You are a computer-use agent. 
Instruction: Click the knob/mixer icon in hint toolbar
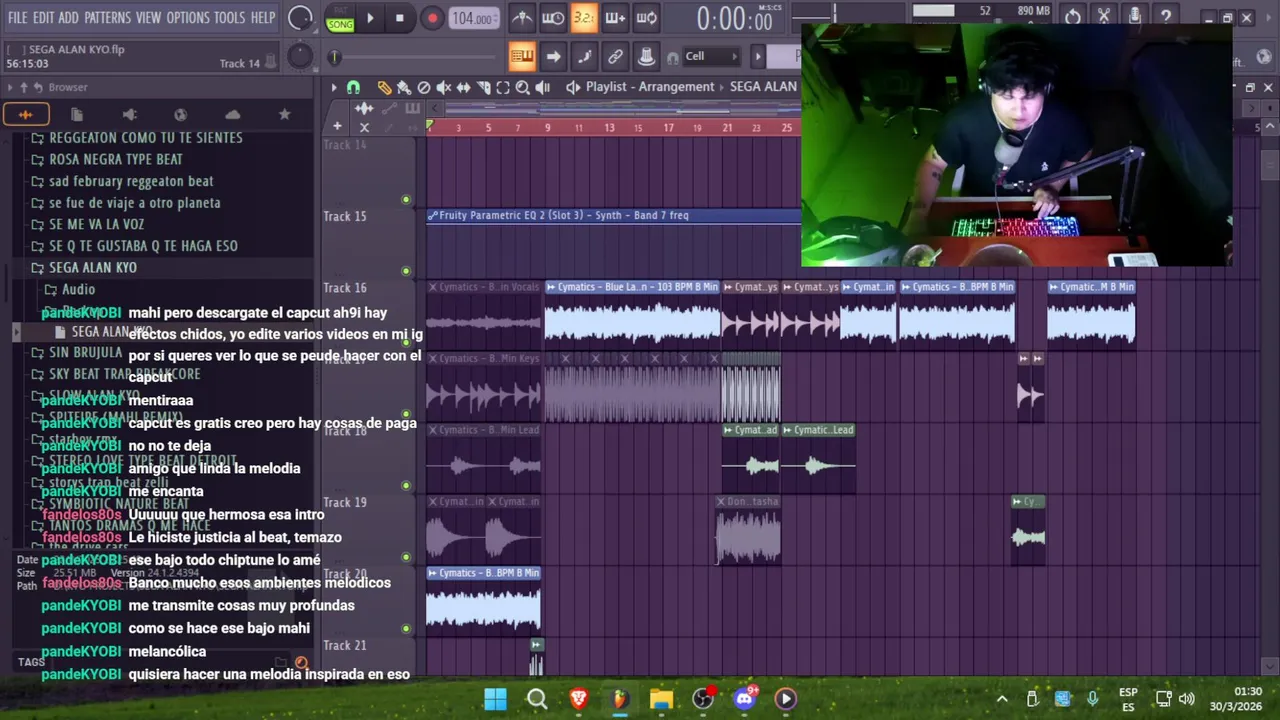[646, 56]
